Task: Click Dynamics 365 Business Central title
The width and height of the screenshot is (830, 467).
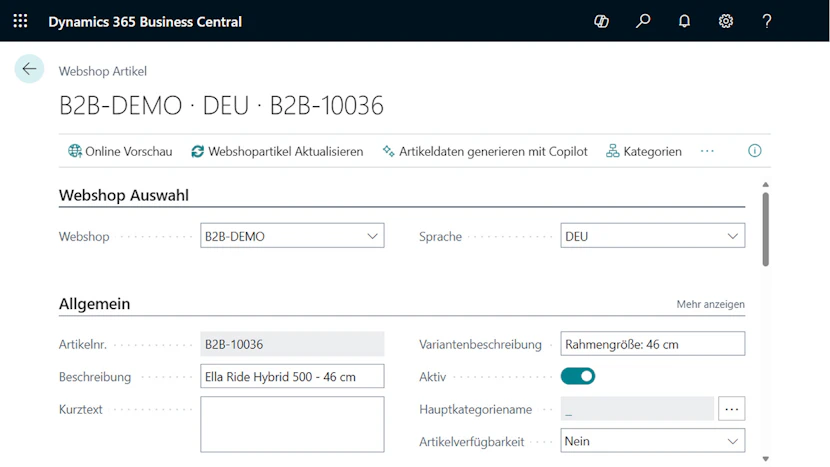Action: (x=145, y=22)
